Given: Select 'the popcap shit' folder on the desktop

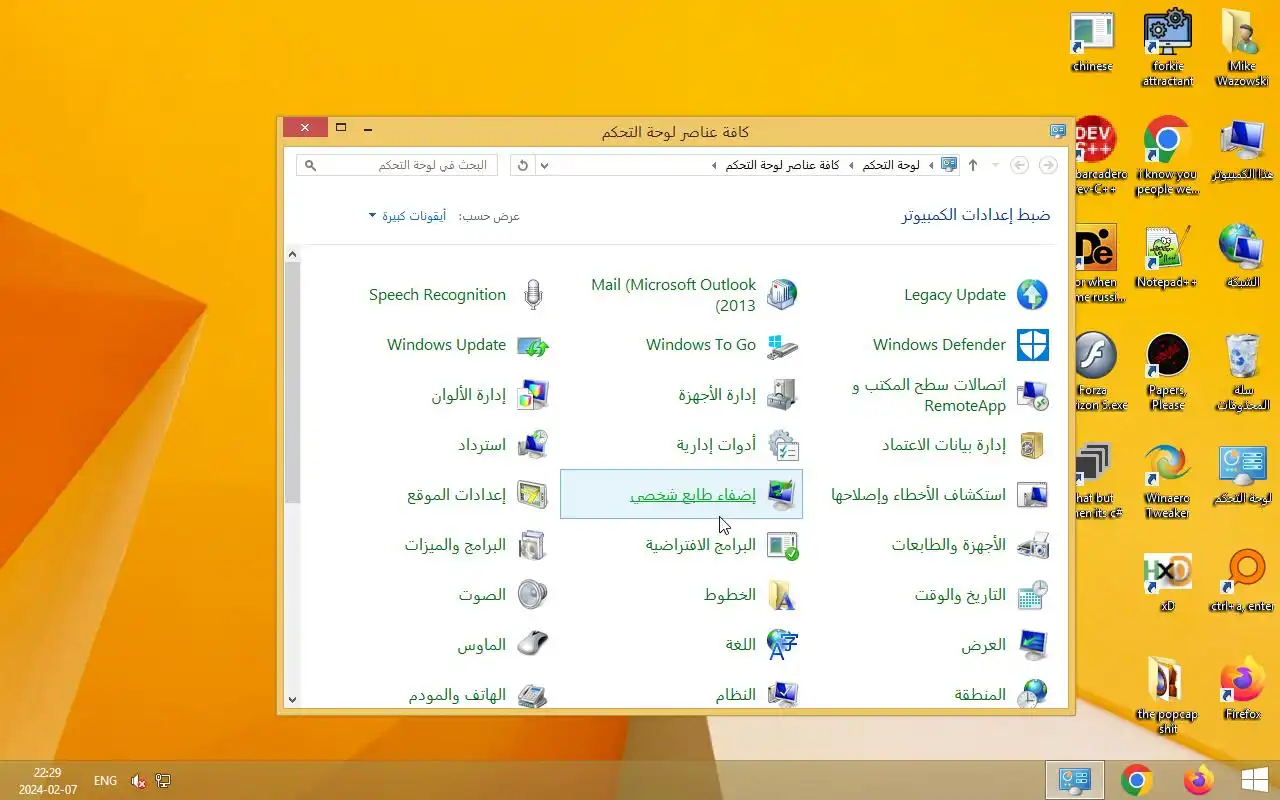Looking at the screenshot, I should click(x=1167, y=696).
